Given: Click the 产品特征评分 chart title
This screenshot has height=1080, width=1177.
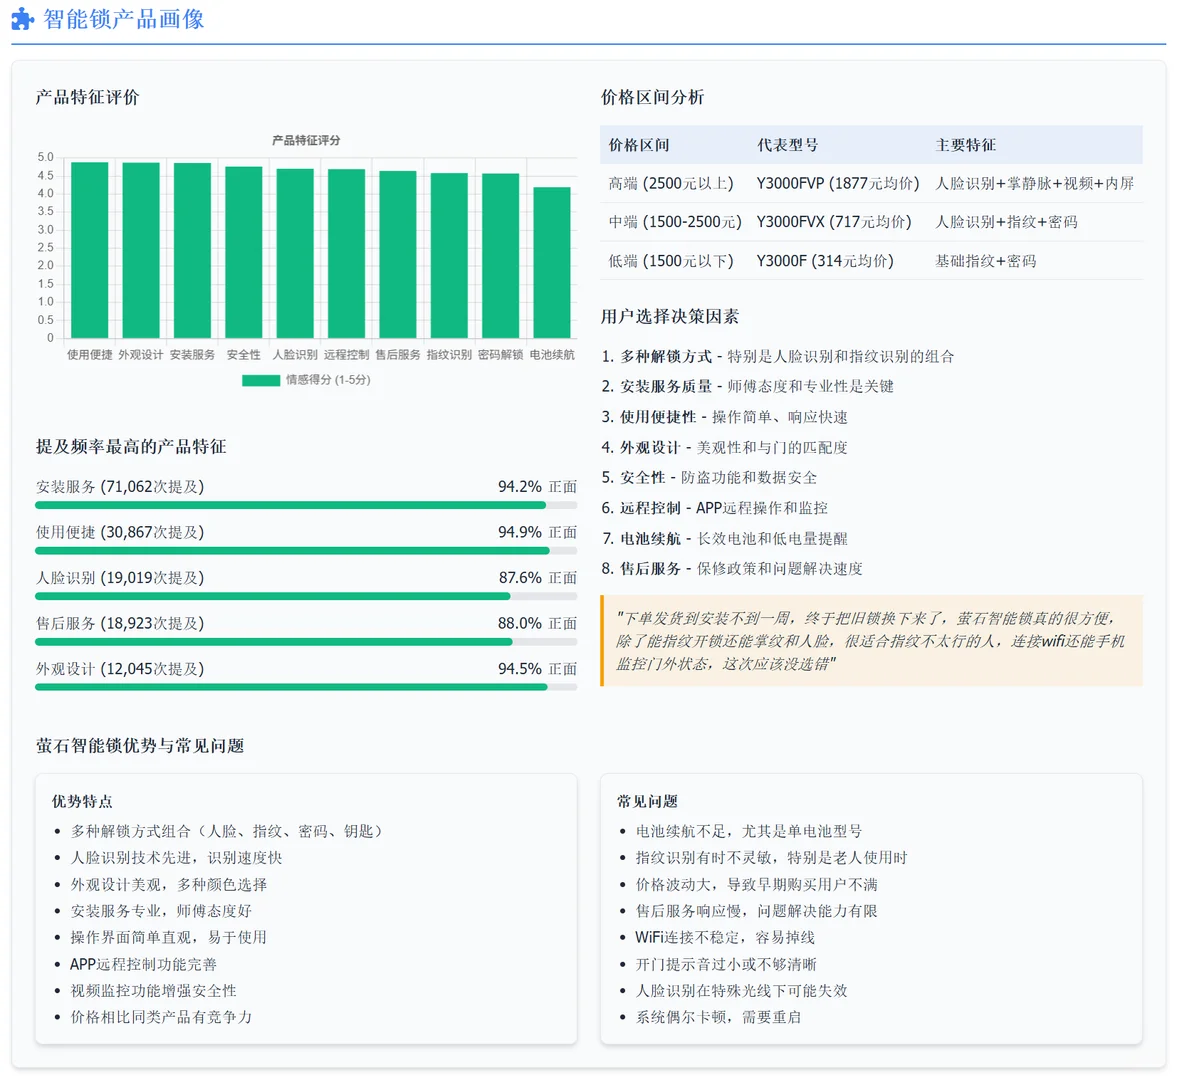Looking at the screenshot, I should (306, 140).
